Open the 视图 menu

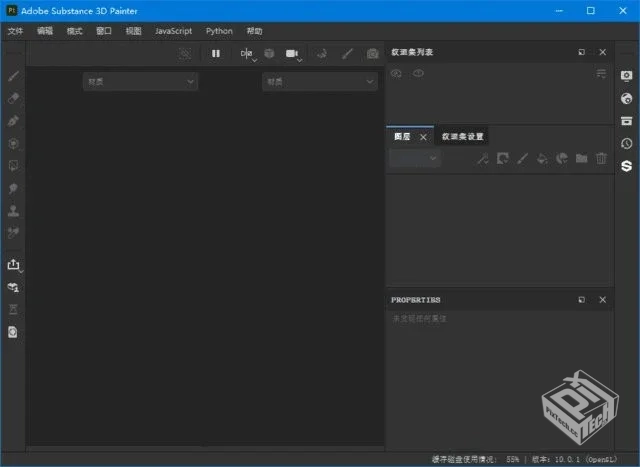click(133, 31)
